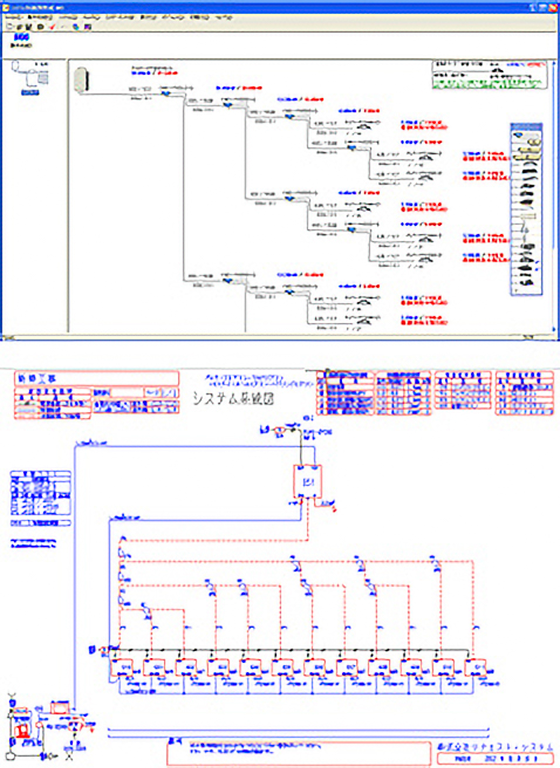Click the large blue text below the toolbar
Screen dimensions: 560x768
click(22, 37)
